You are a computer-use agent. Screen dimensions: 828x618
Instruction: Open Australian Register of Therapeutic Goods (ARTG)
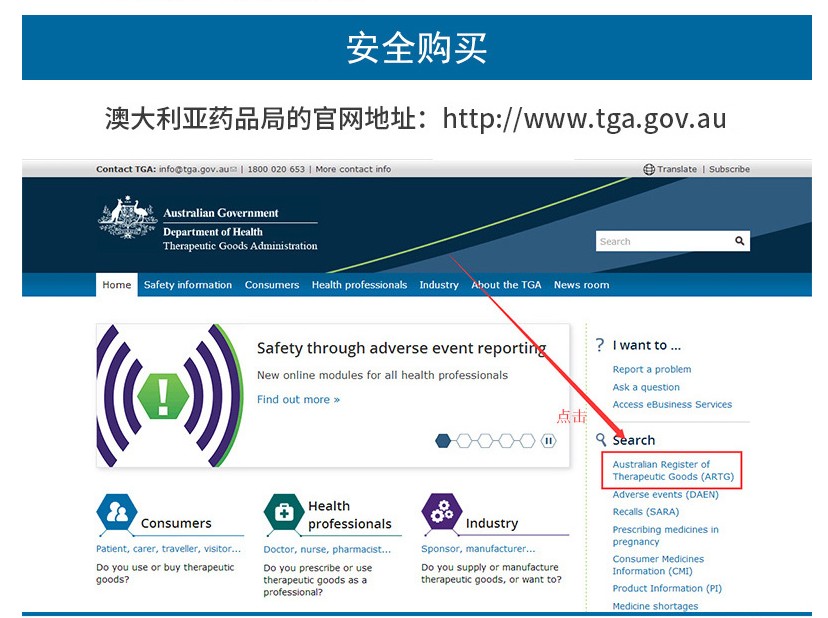click(x=673, y=470)
